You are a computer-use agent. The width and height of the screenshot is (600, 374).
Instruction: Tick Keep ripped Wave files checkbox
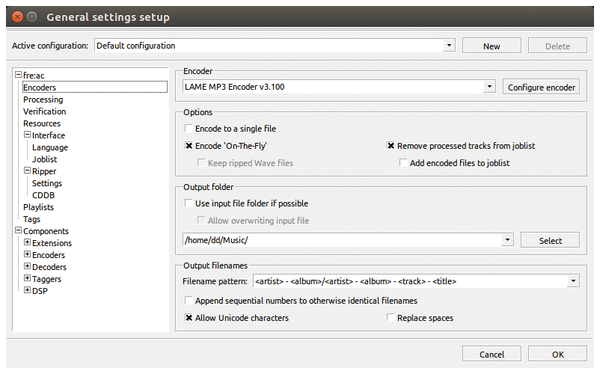tap(201, 163)
